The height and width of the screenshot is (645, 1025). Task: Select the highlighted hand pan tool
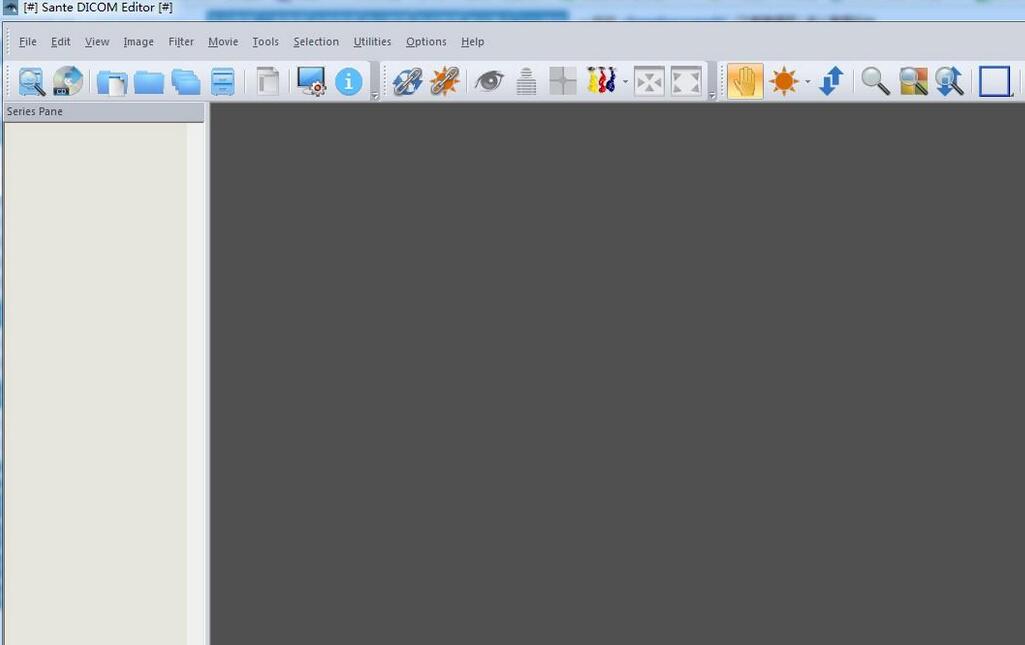pyautogui.click(x=745, y=82)
